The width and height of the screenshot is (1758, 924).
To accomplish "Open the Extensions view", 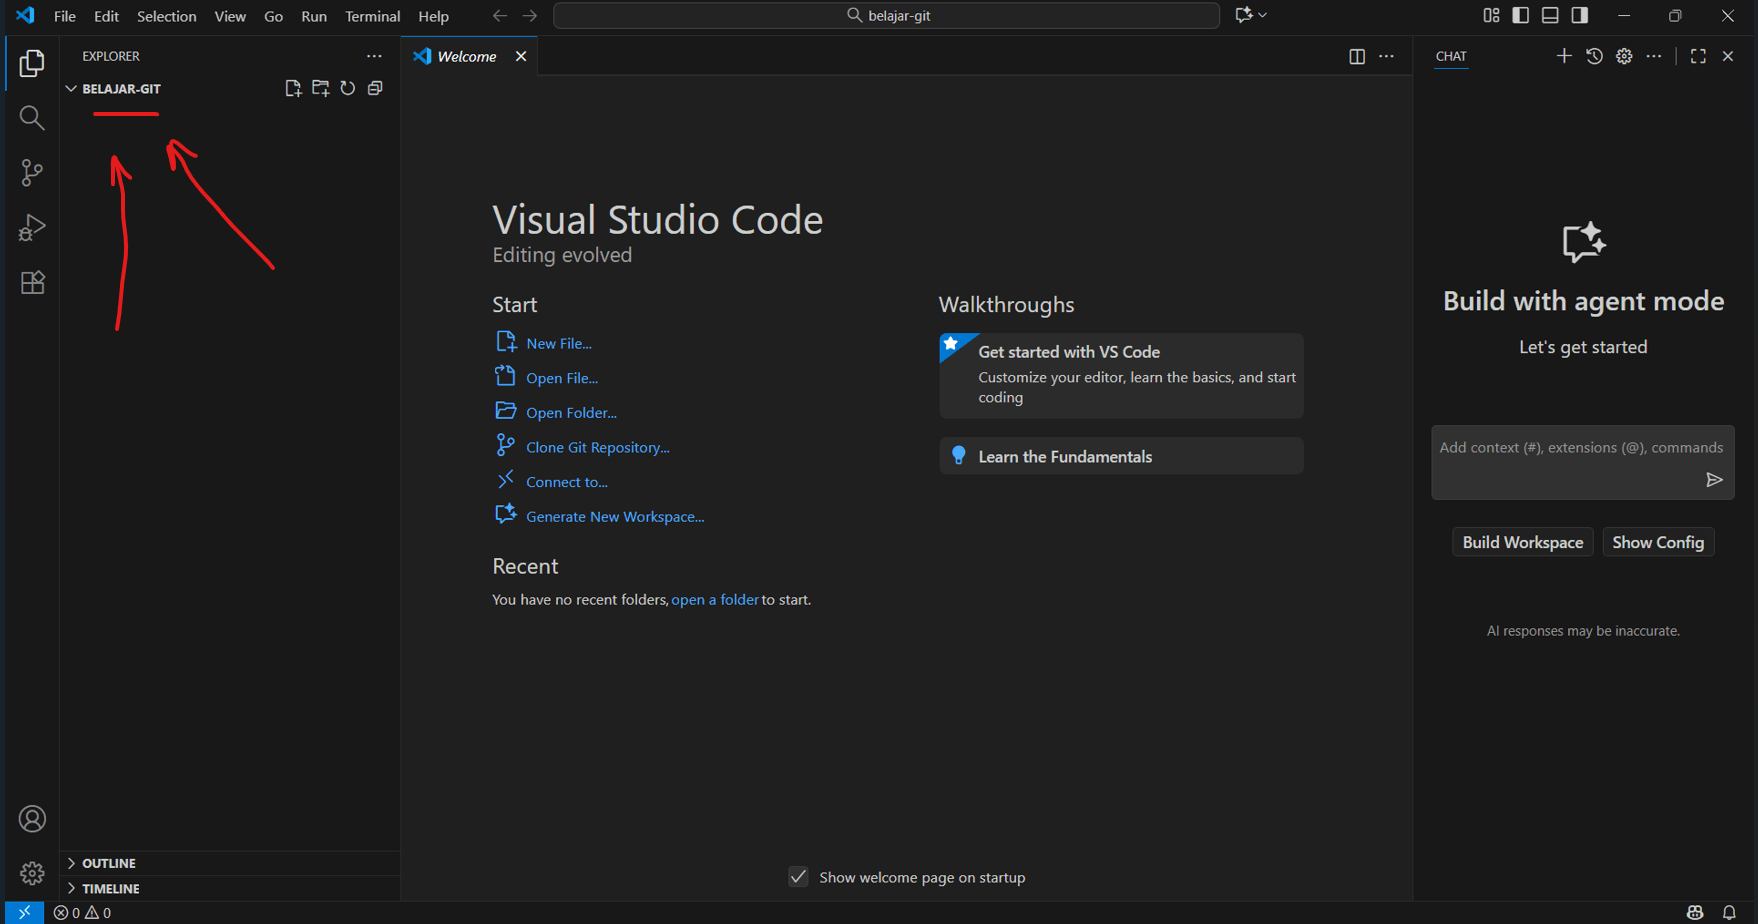I will pyautogui.click(x=32, y=282).
